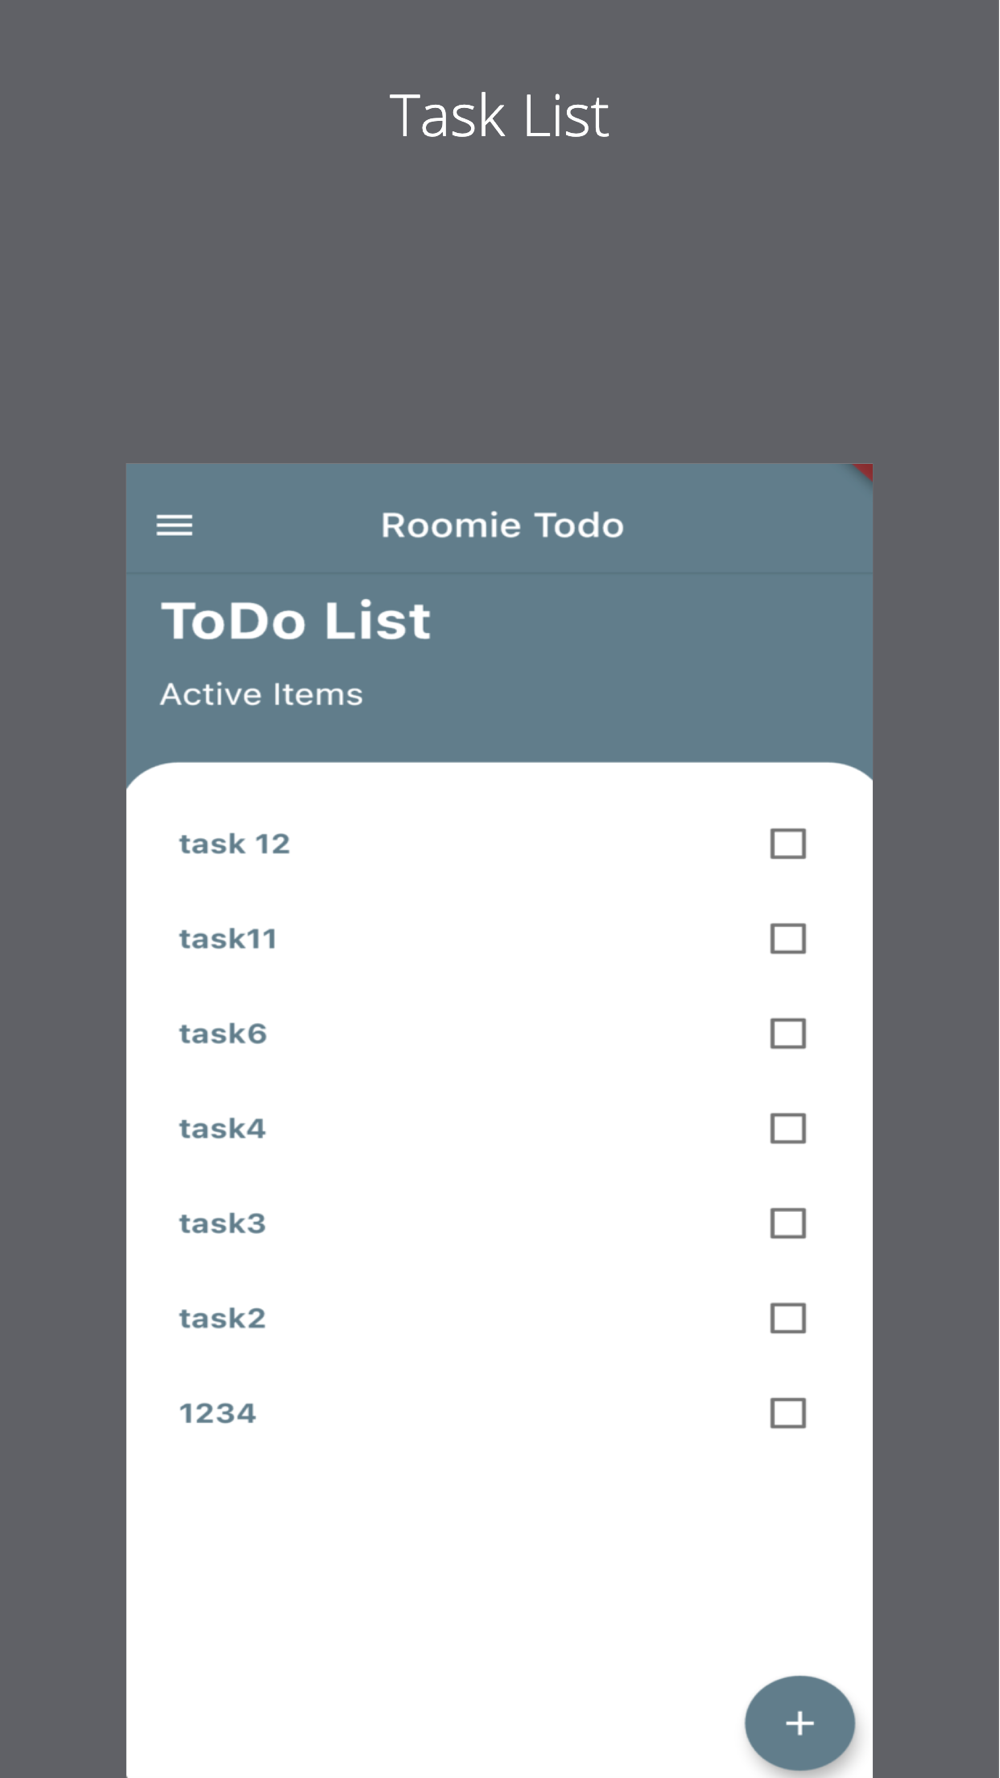1000x1778 pixels.
Task: Complete task2 via its checkbox
Action: pyautogui.click(x=788, y=1318)
